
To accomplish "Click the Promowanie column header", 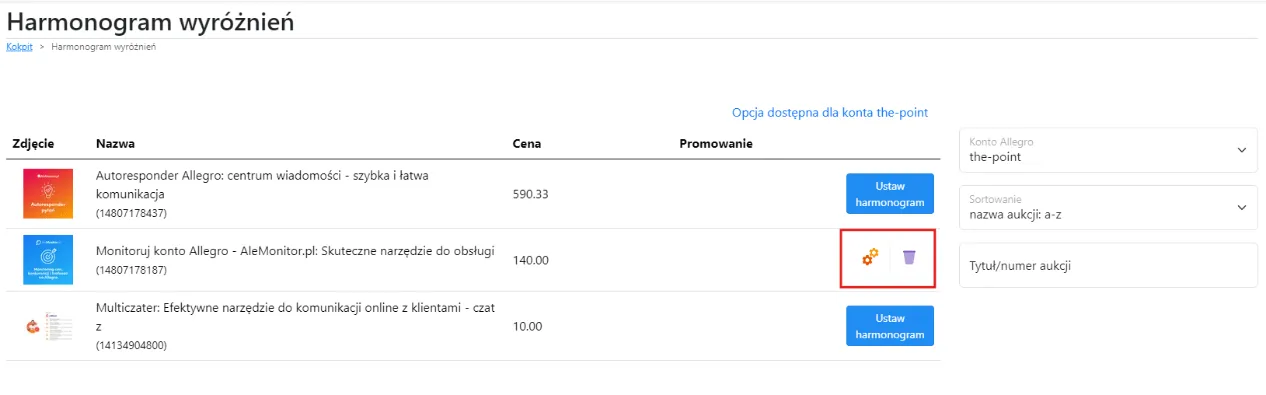I will coord(716,143).
